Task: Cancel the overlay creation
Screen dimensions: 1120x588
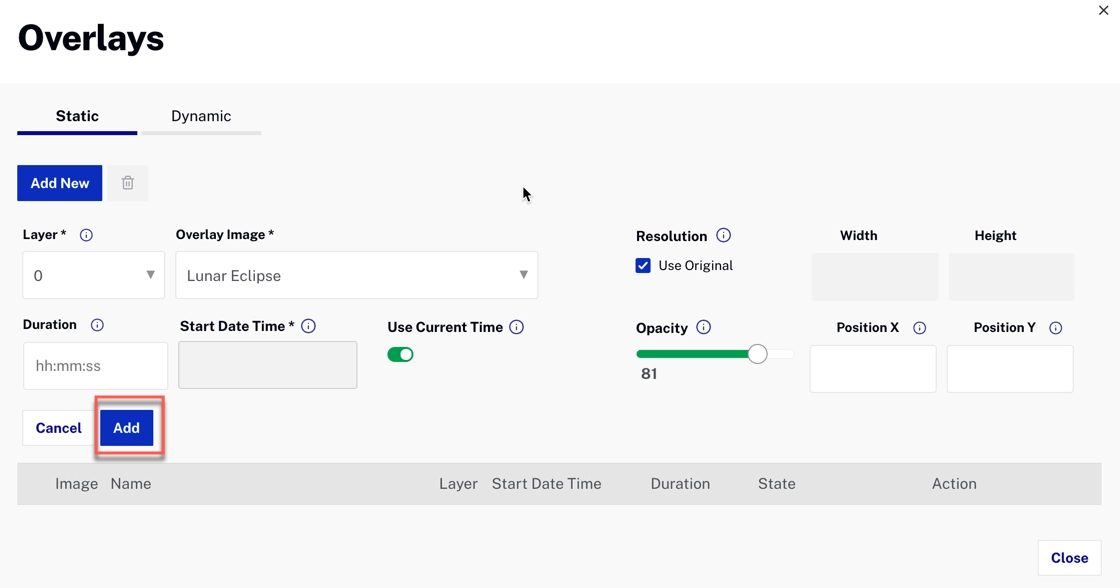Action: (x=57, y=427)
